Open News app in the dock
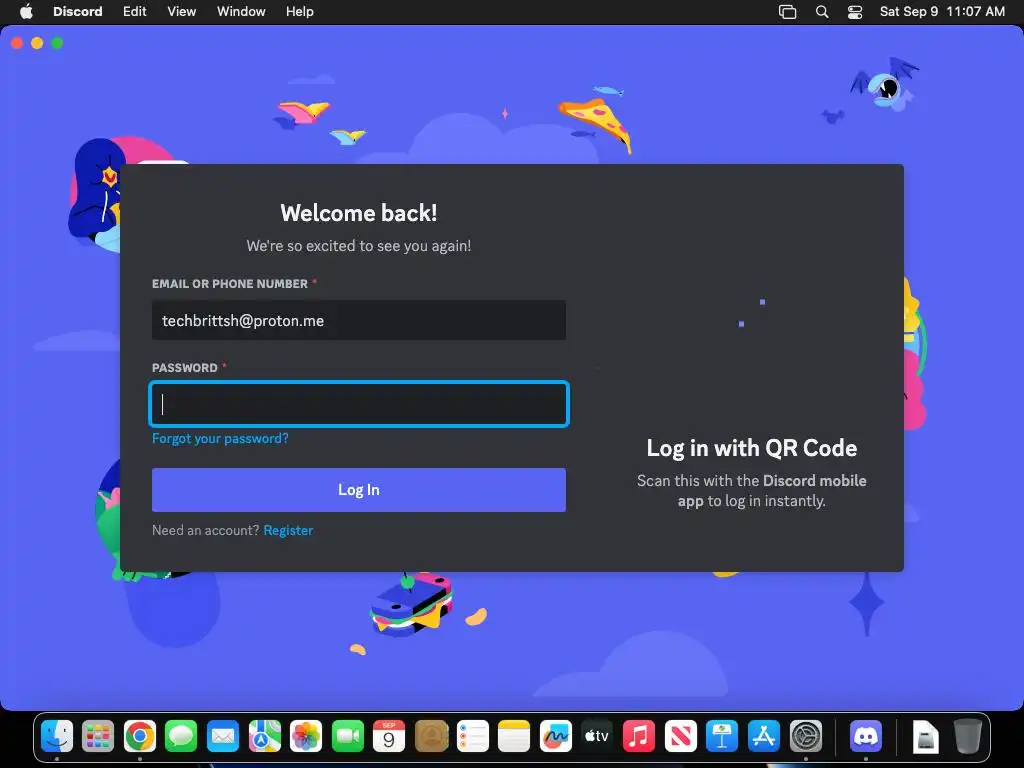This screenshot has width=1024, height=768. coord(680,736)
